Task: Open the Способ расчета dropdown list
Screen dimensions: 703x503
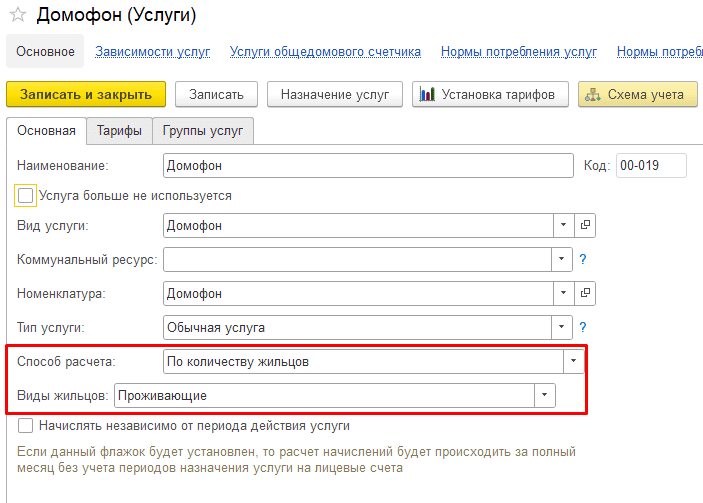Action: click(x=573, y=361)
